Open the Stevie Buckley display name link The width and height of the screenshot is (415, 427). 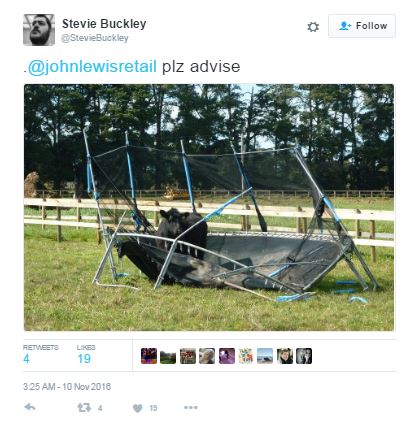coord(104,24)
